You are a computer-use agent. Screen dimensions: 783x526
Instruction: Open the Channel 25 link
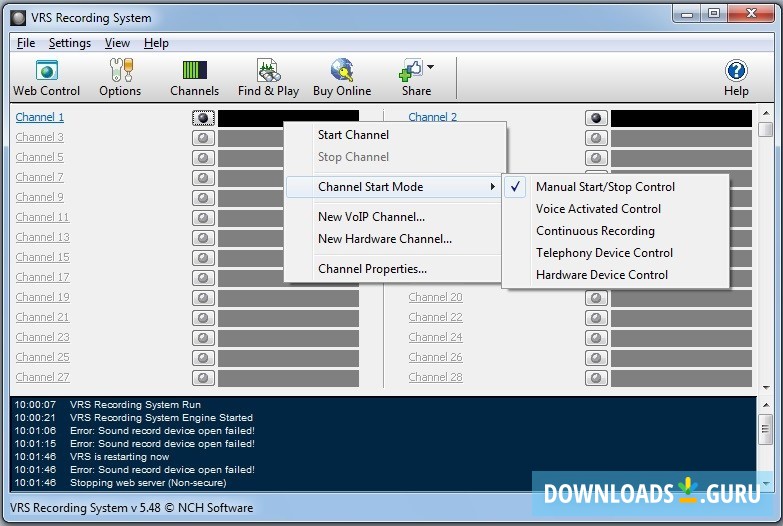click(42, 357)
